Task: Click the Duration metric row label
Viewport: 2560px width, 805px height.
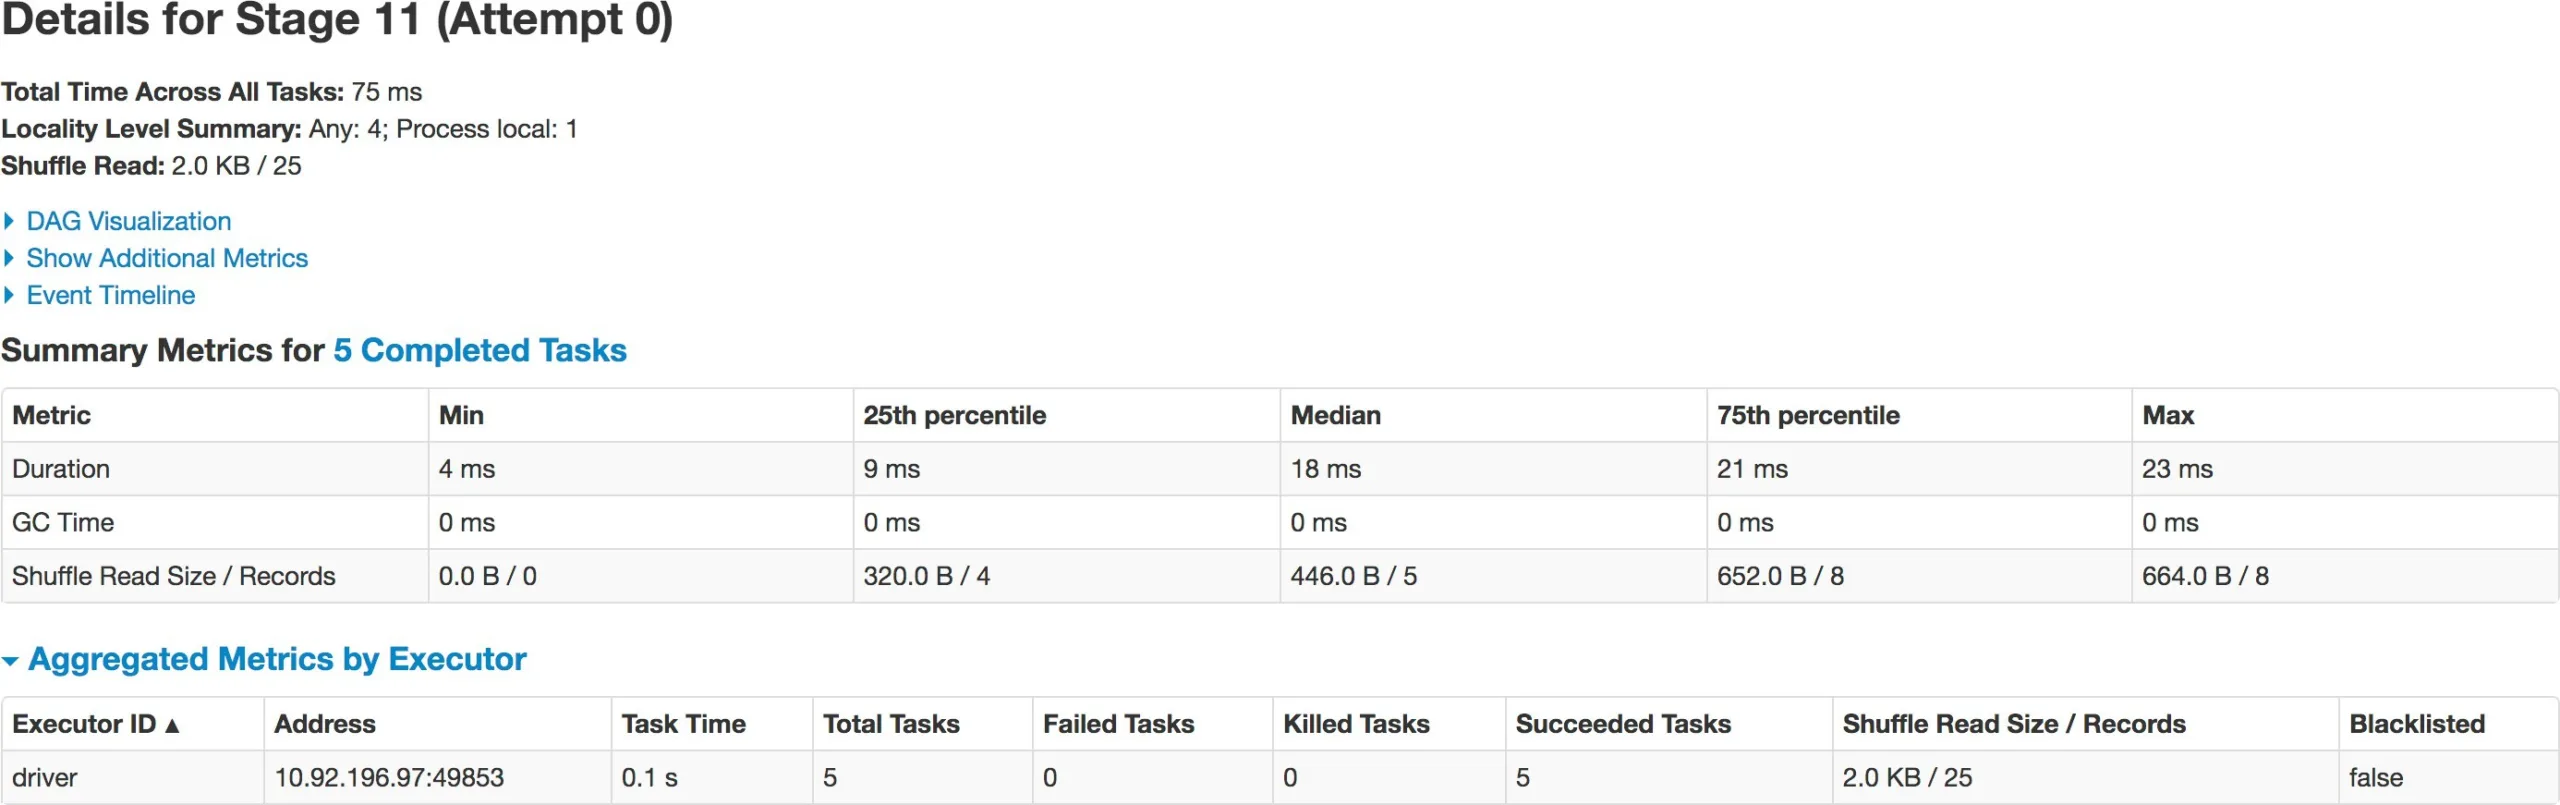Action: tap(61, 469)
